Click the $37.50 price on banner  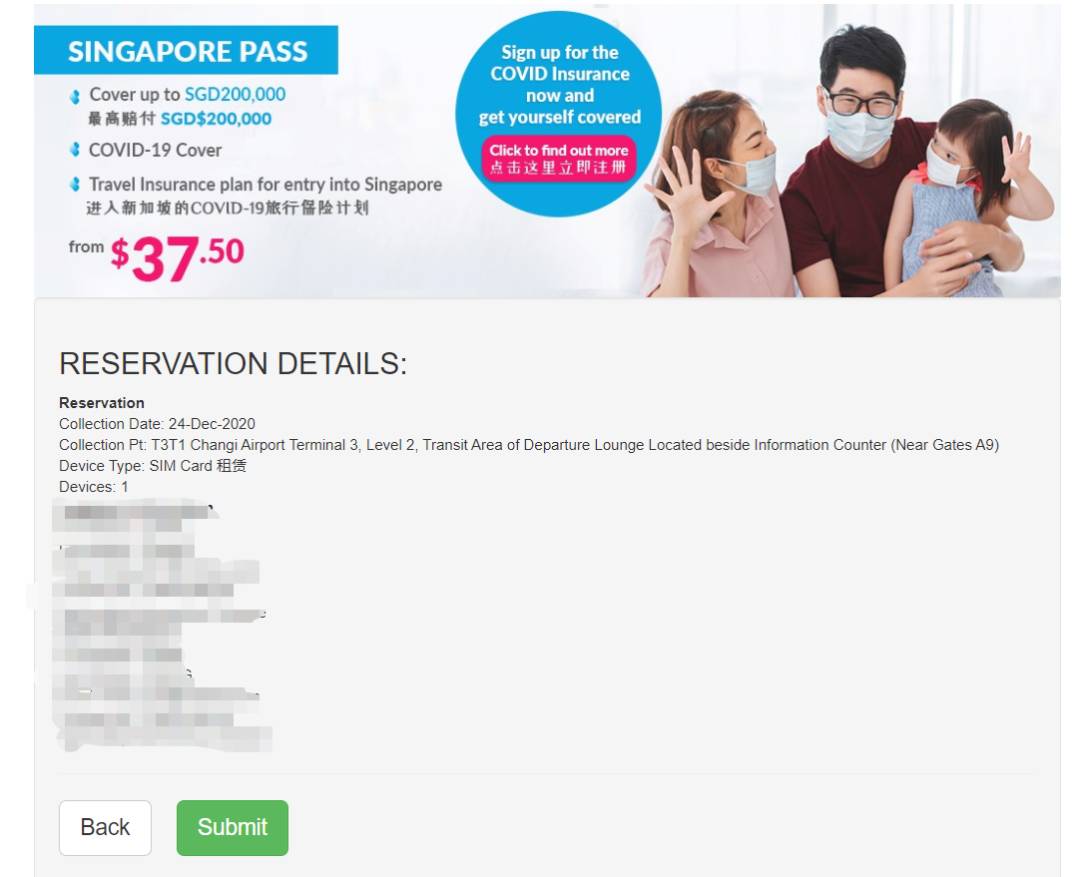point(177,258)
